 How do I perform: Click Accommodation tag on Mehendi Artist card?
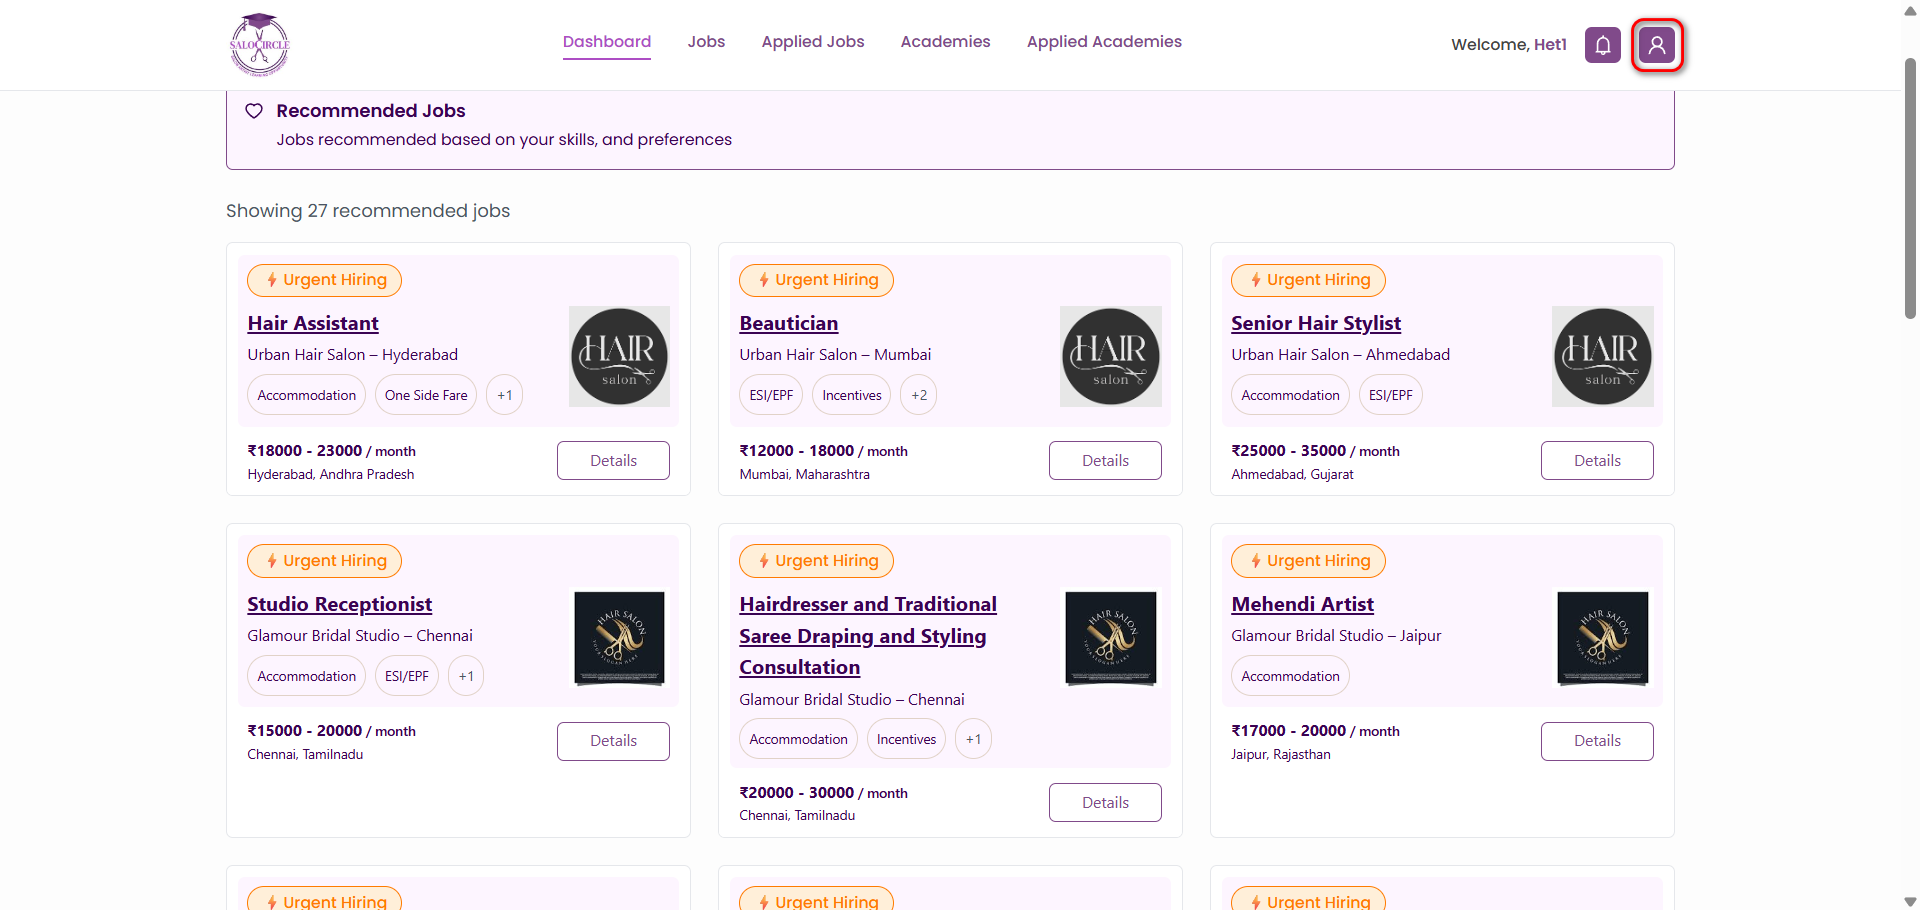pyautogui.click(x=1290, y=676)
